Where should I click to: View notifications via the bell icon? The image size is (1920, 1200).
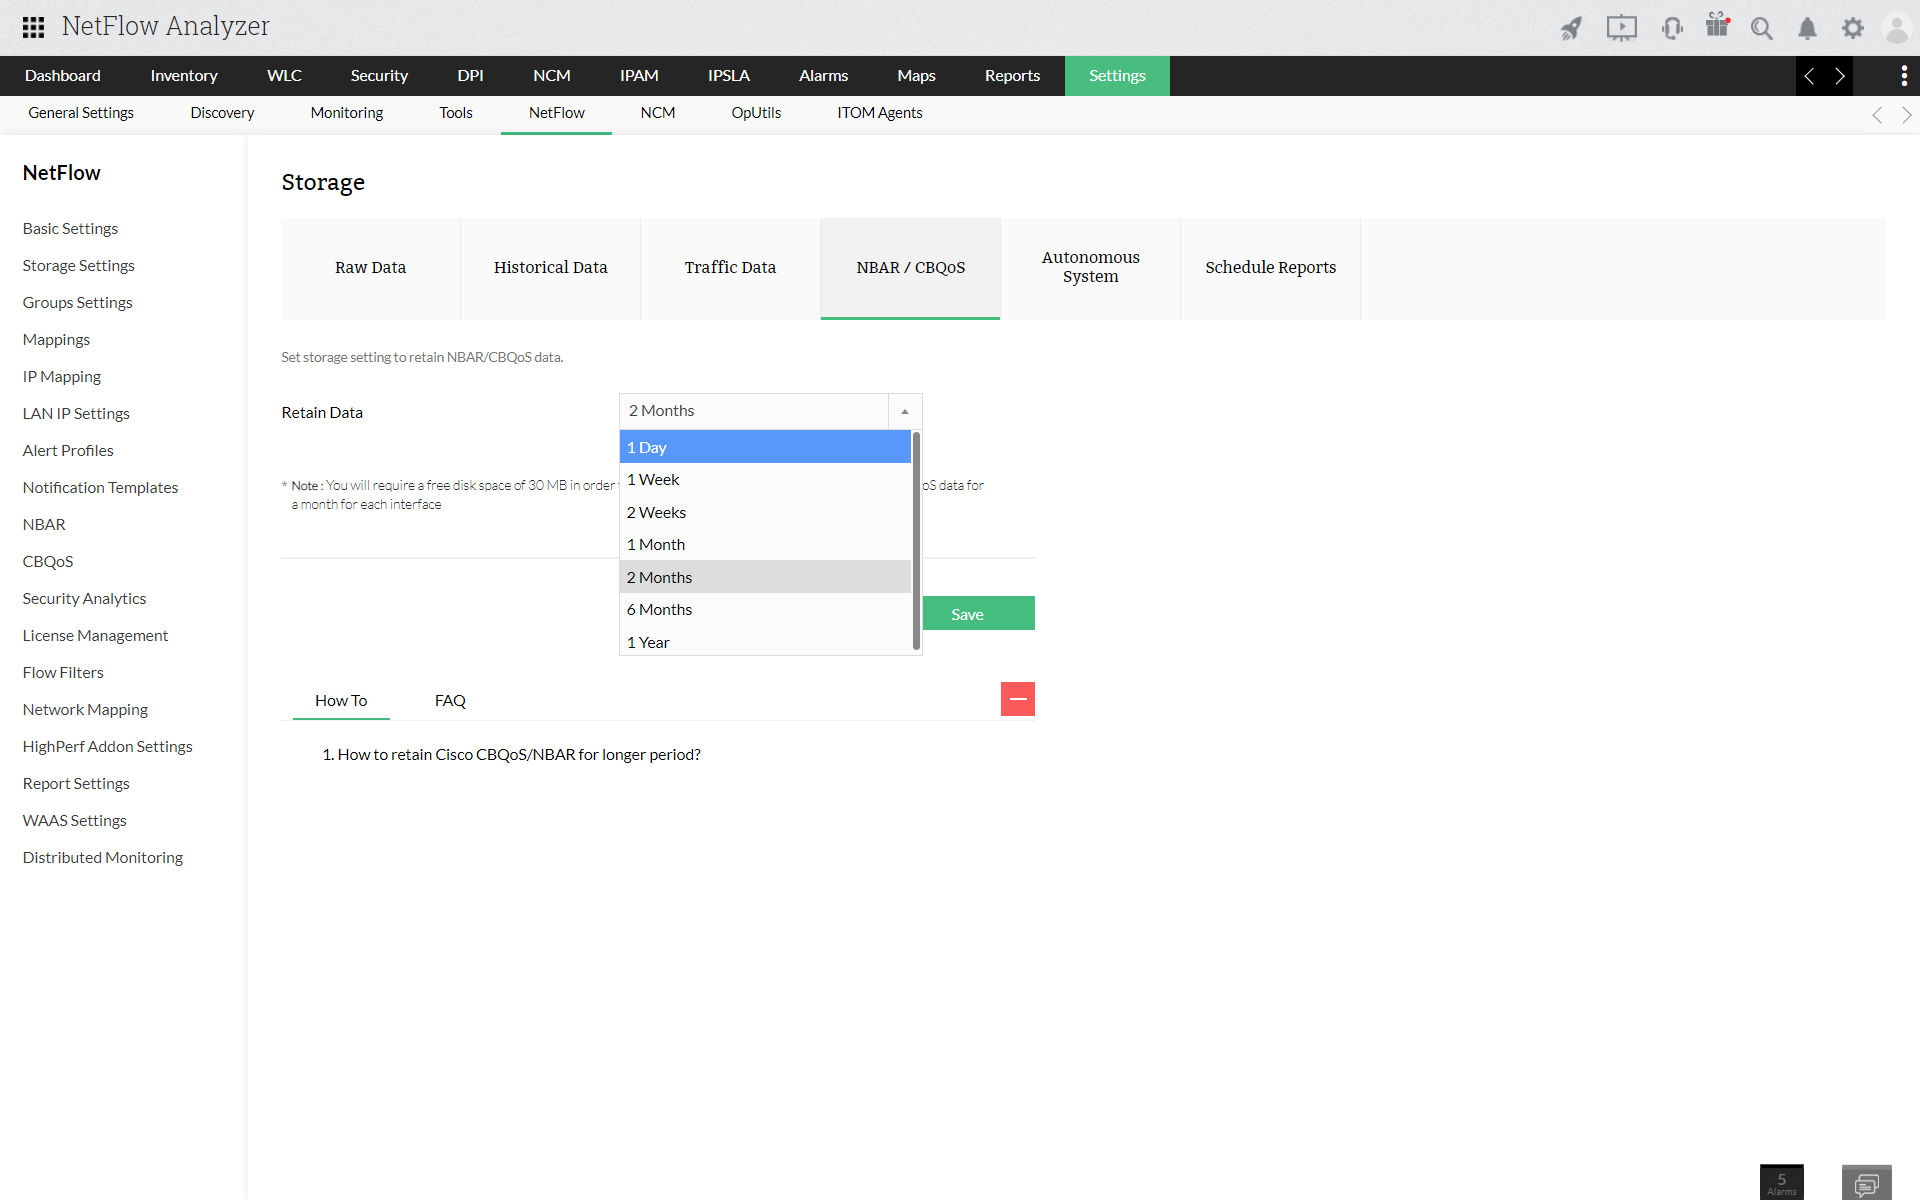pos(1806,27)
